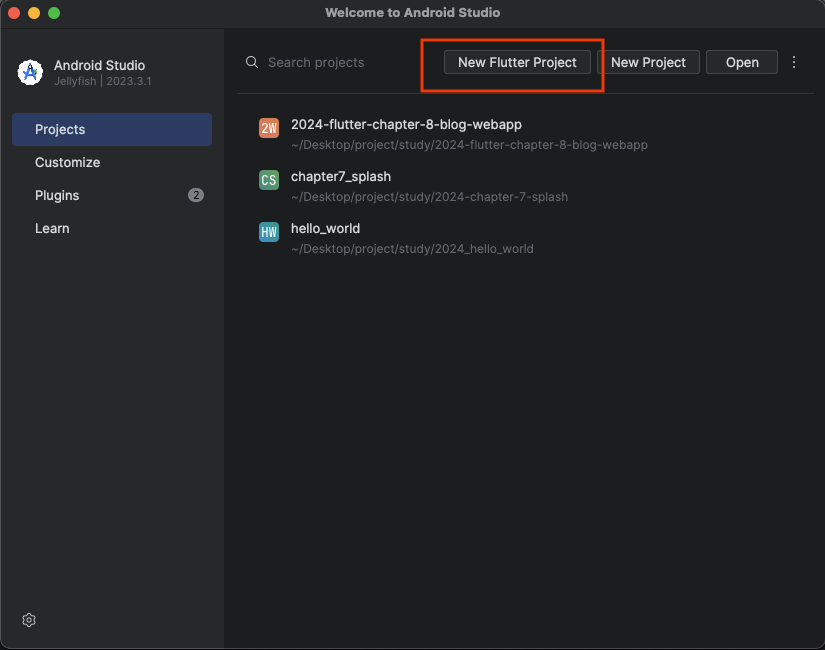Click the Jellyfish | 2023.3.1 version text
825x650 pixels.
coord(103,81)
